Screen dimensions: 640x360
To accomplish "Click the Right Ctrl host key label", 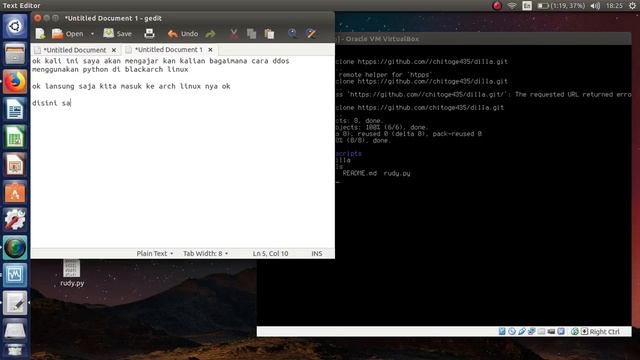I will [604, 332].
